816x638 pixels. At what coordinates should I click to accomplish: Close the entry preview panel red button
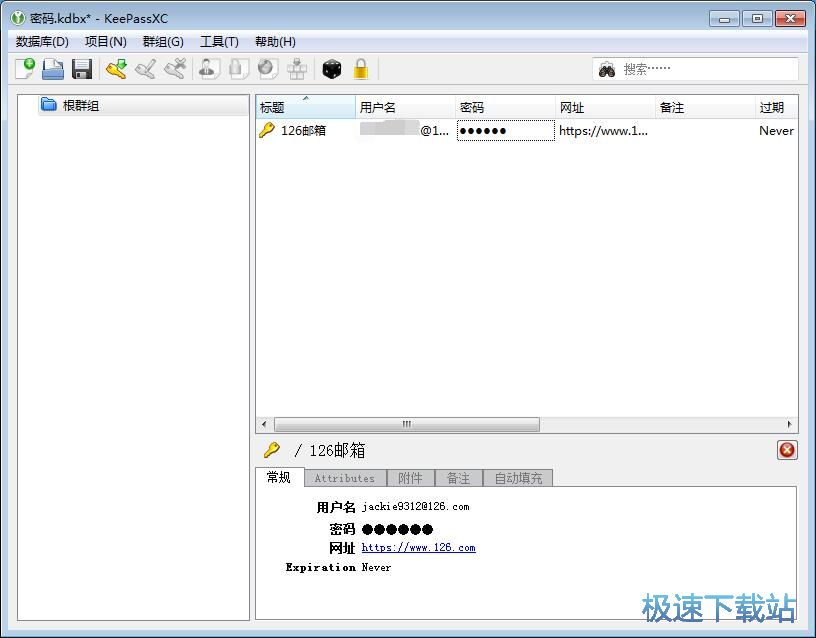787,450
